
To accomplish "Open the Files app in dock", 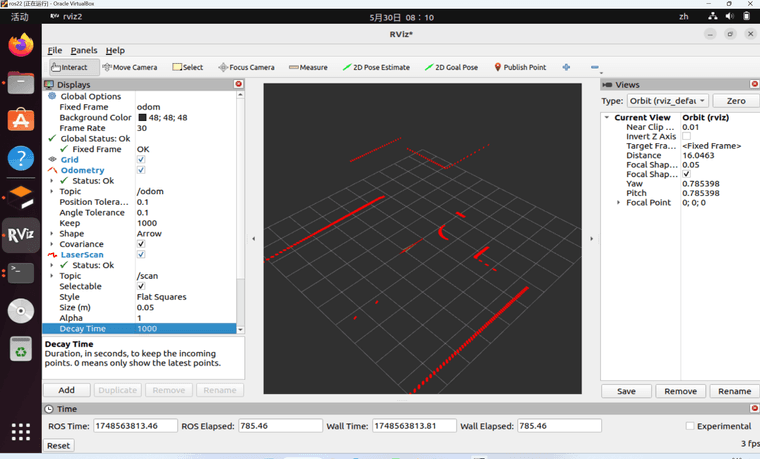I will pos(21,83).
